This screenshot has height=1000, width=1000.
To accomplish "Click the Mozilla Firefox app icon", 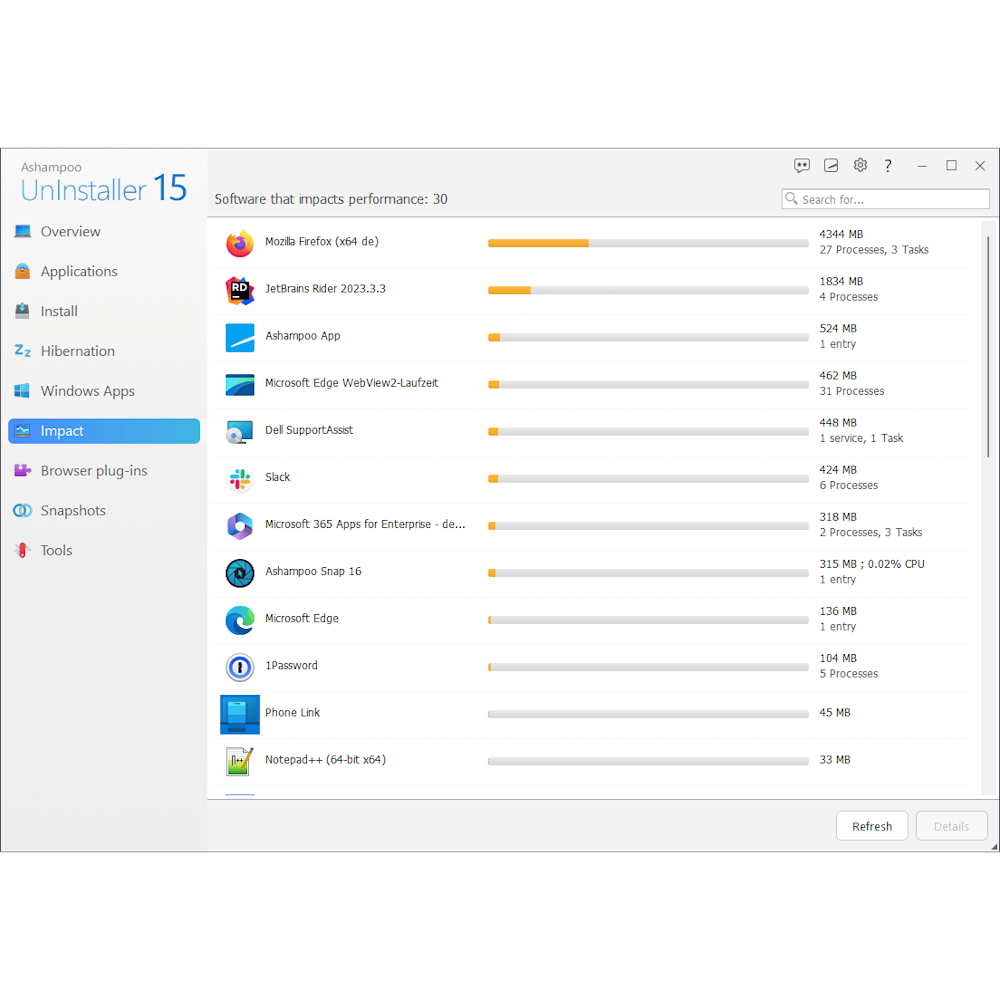I will tap(240, 243).
